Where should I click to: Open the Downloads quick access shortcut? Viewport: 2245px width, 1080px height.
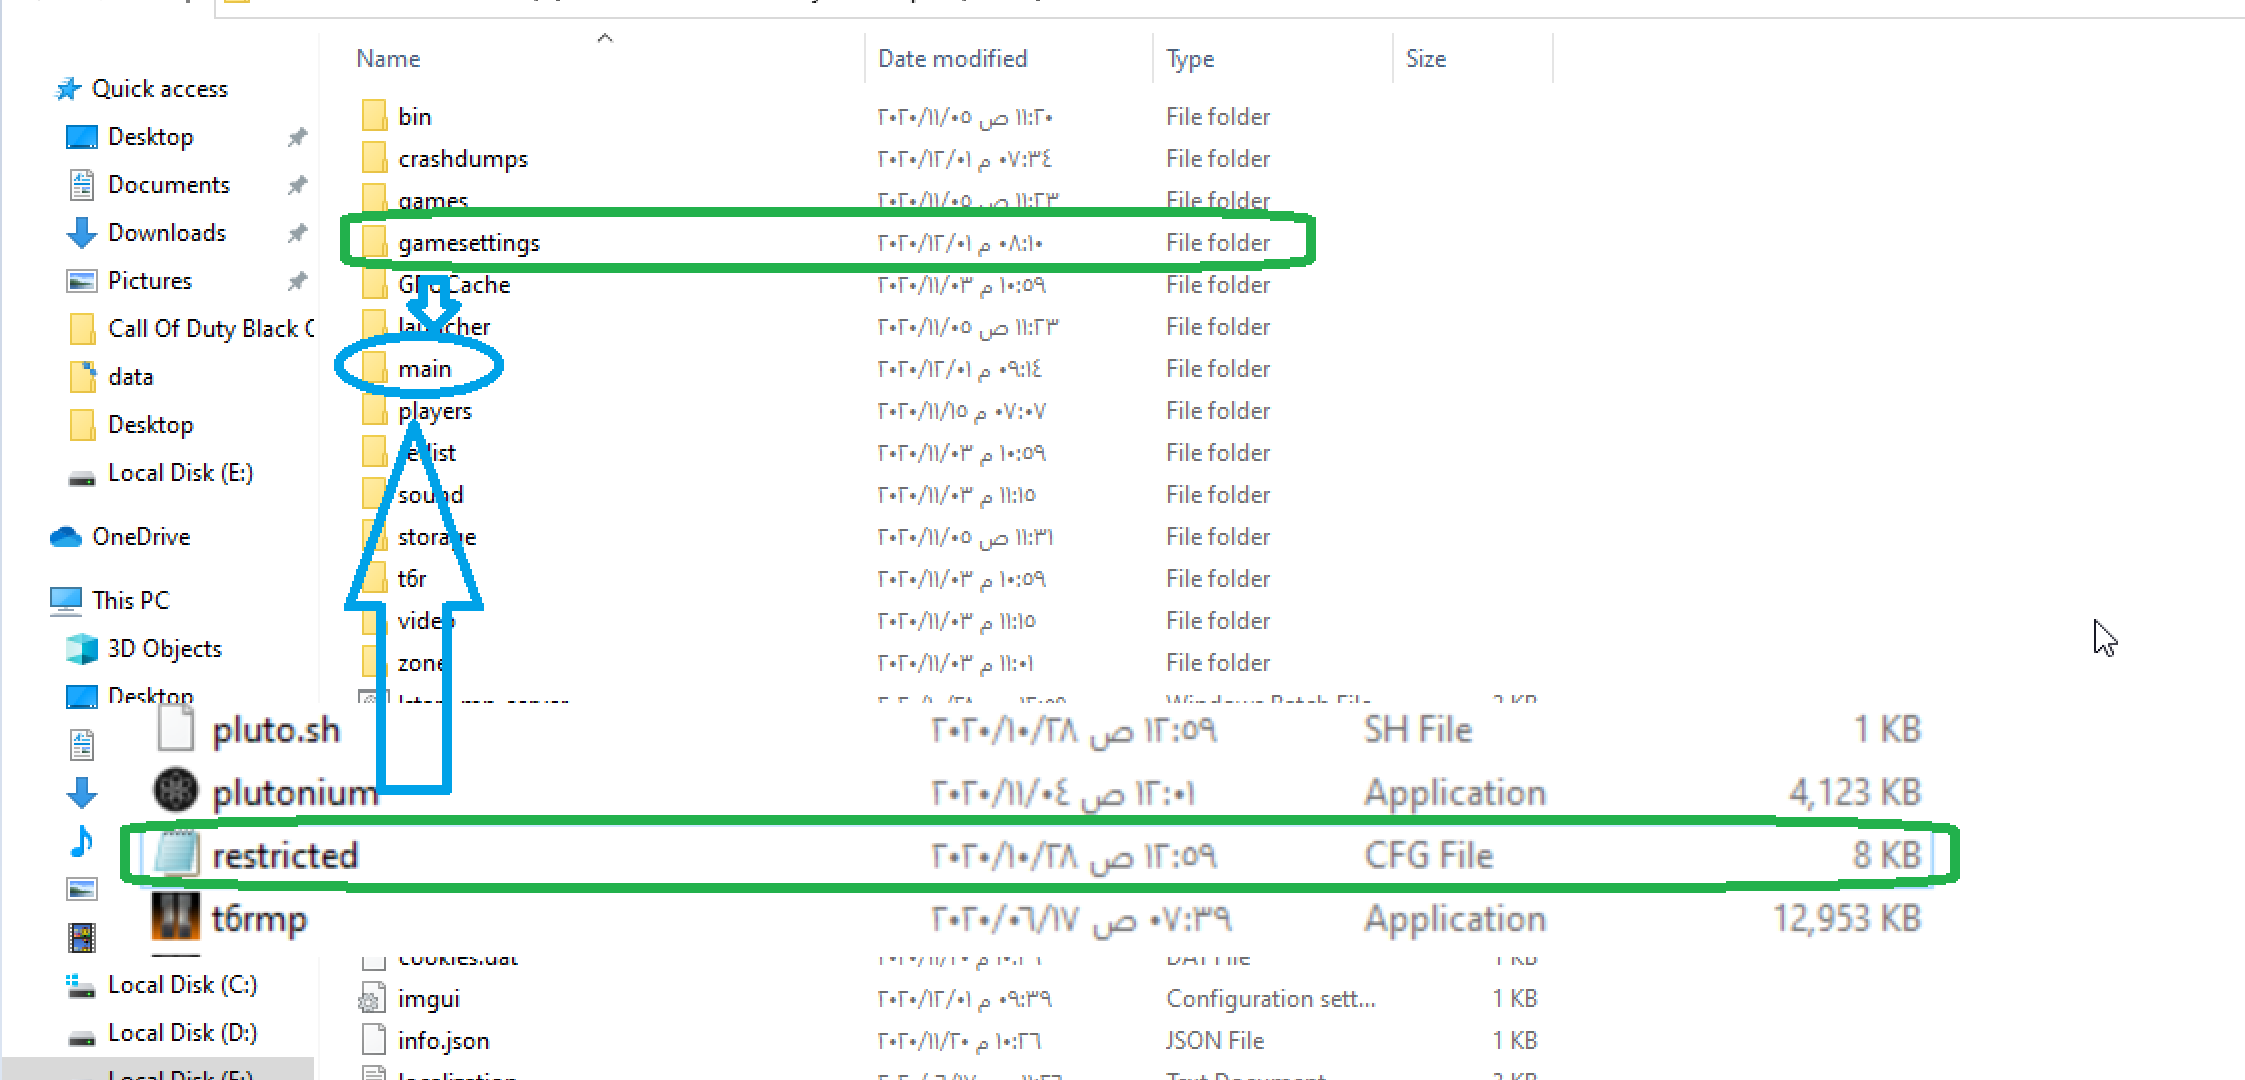(x=167, y=233)
